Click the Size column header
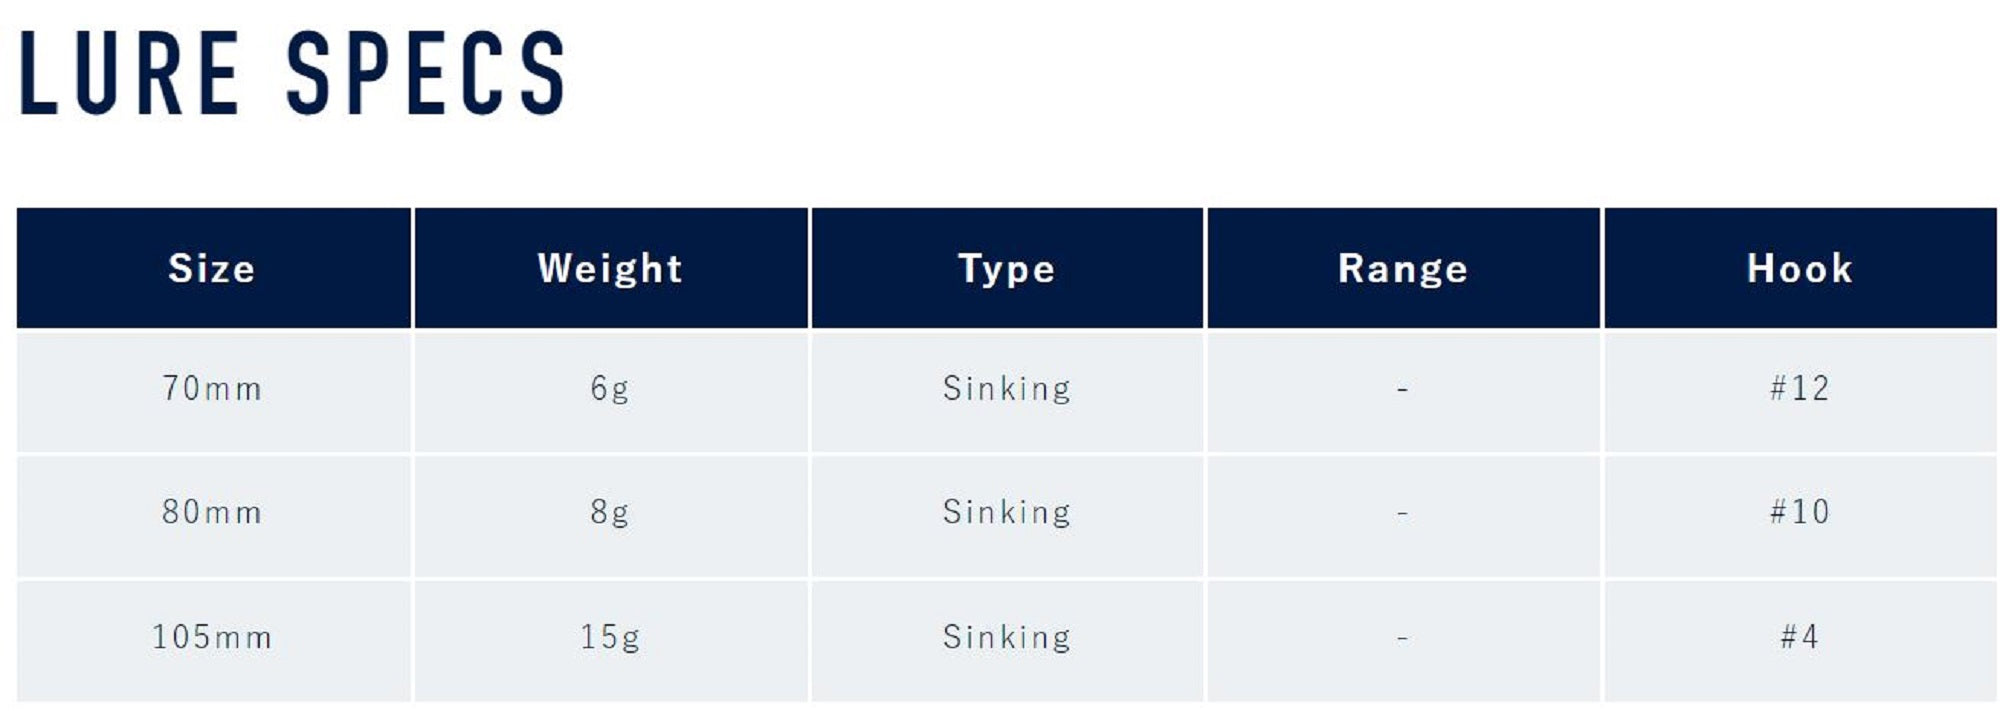2000x711 pixels. (212, 268)
